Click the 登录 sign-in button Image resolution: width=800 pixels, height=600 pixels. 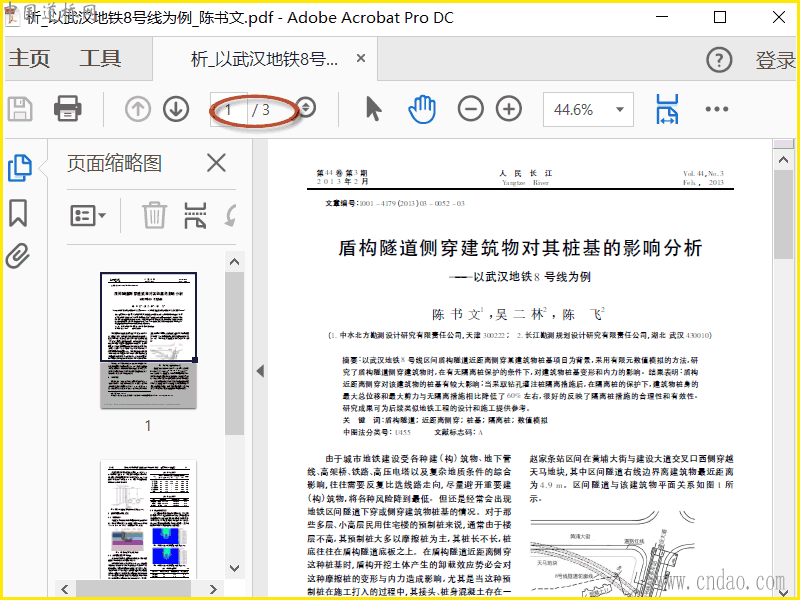pyautogui.click(x=775, y=60)
